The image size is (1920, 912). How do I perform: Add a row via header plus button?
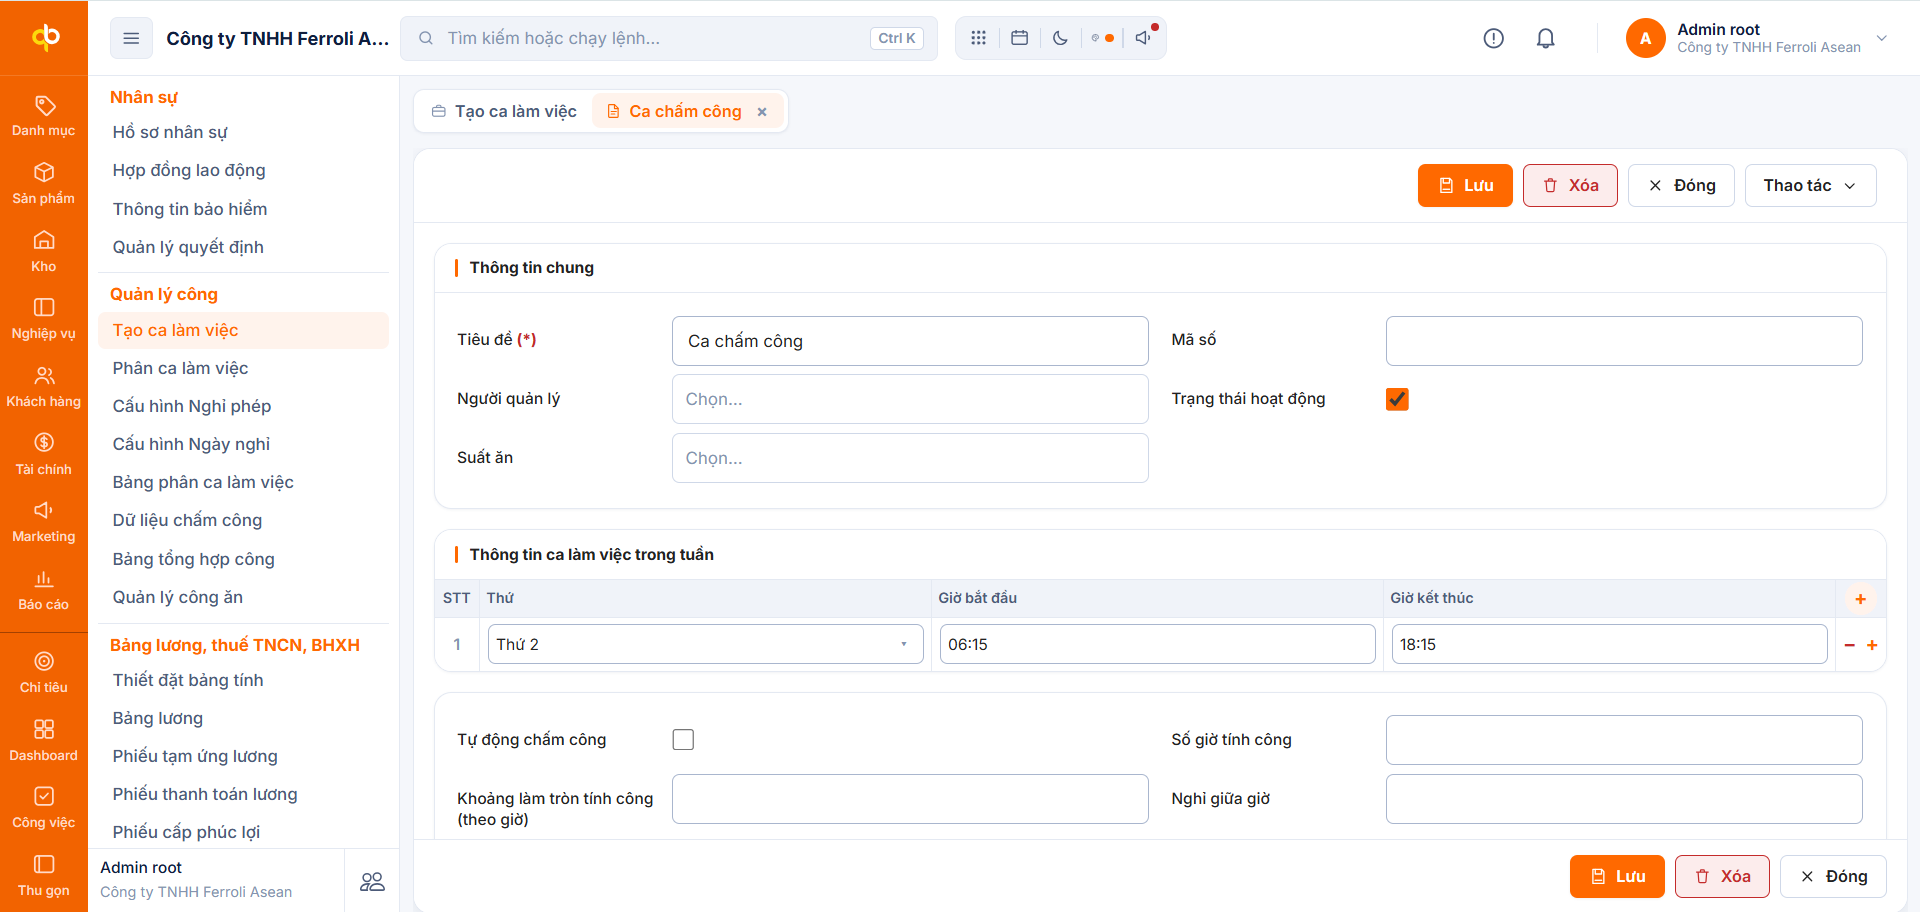click(x=1861, y=599)
